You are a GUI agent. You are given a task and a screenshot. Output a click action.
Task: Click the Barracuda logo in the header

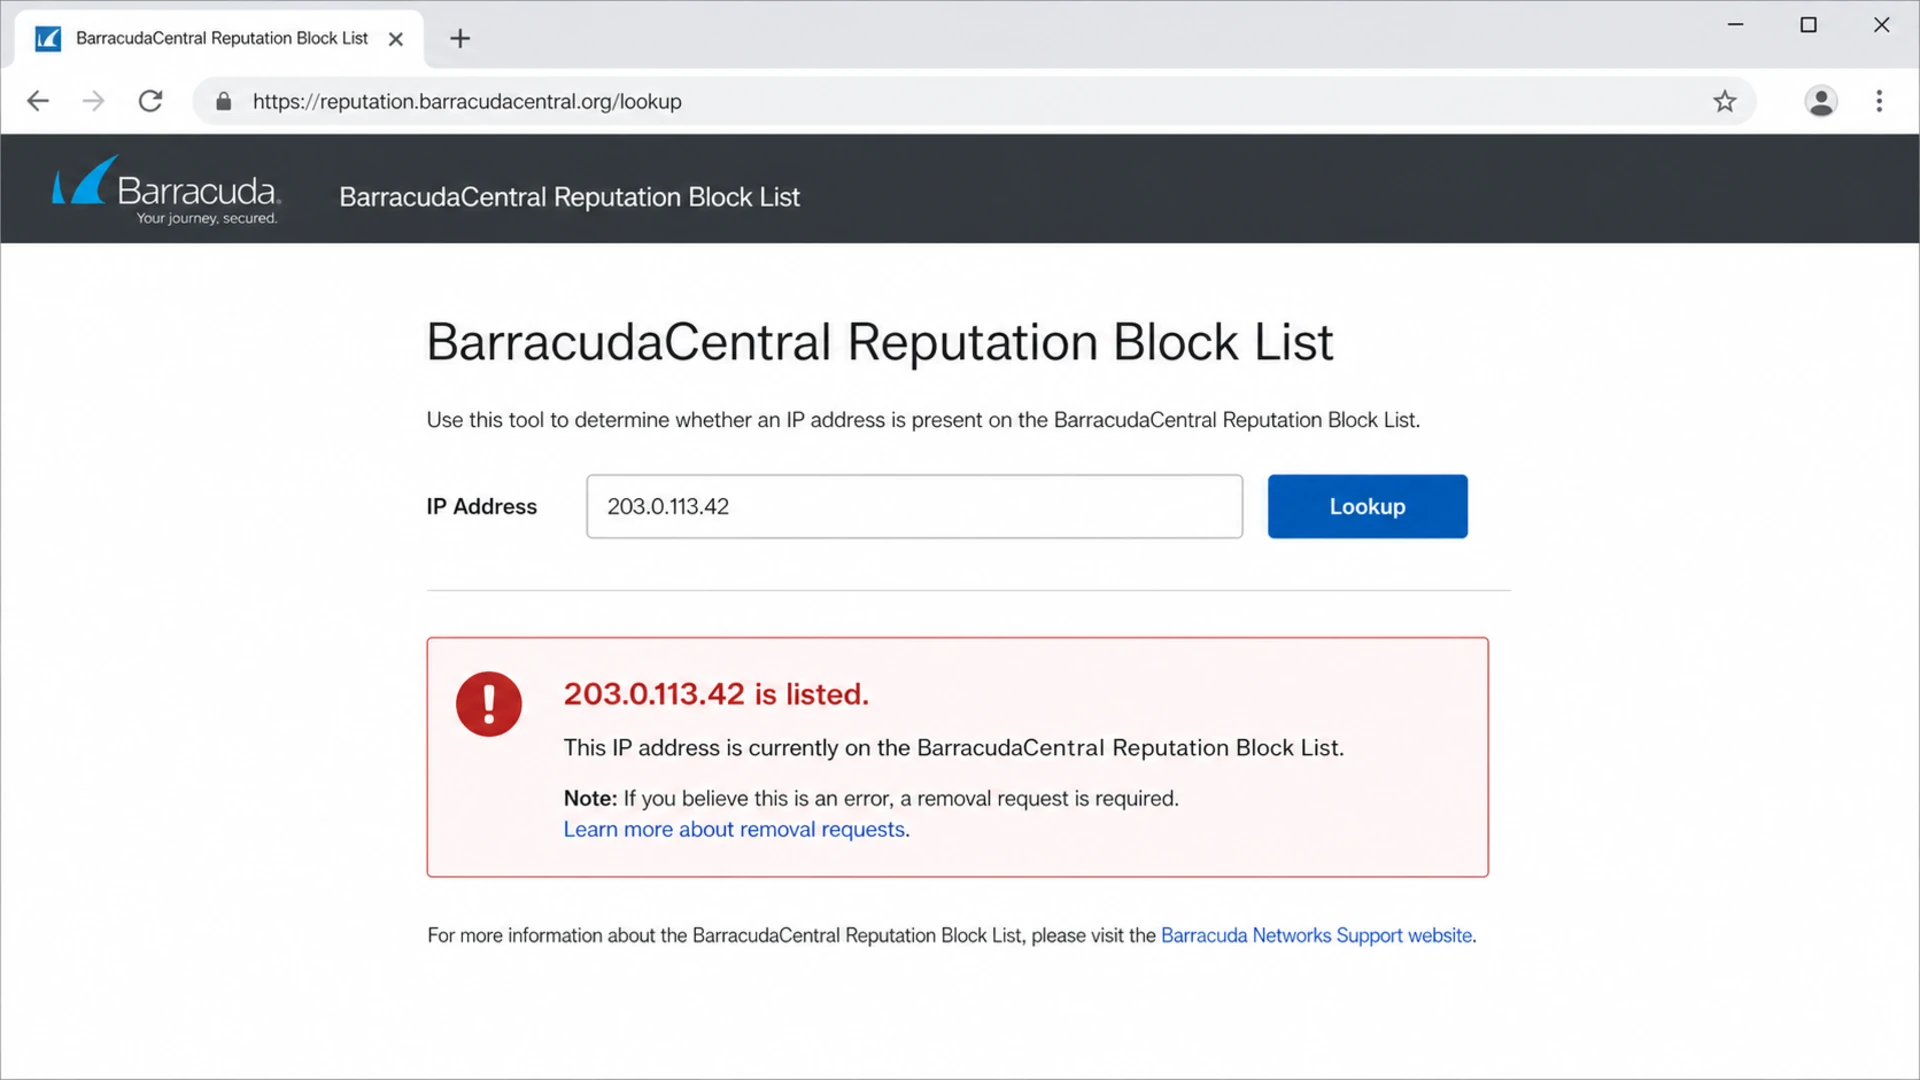click(166, 190)
